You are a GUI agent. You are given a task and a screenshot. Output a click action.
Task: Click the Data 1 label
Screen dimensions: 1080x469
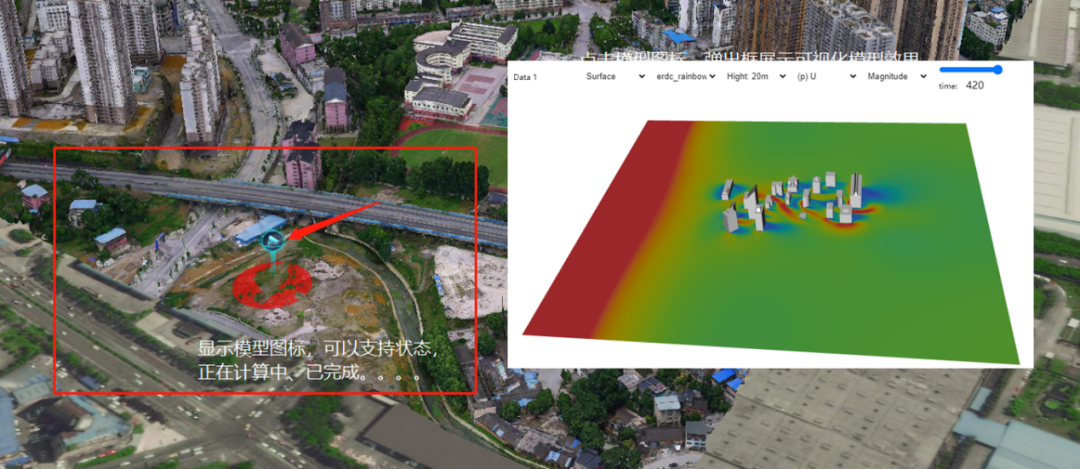(525, 77)
